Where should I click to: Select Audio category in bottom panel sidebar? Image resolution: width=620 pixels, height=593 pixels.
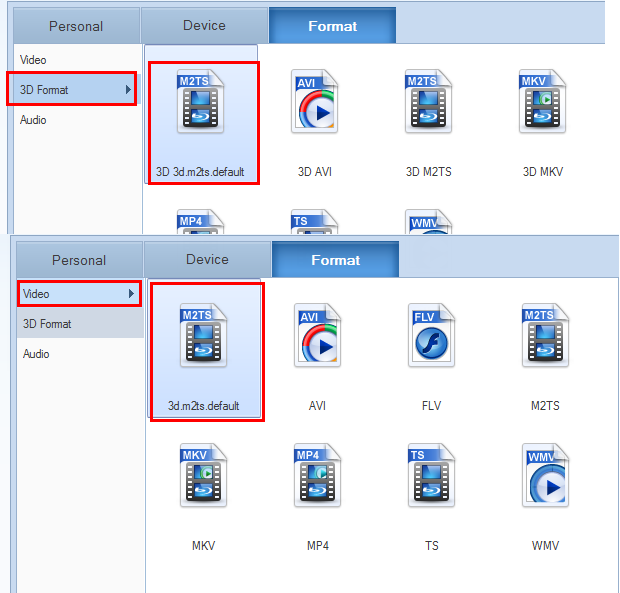click(x=80, y=354)
